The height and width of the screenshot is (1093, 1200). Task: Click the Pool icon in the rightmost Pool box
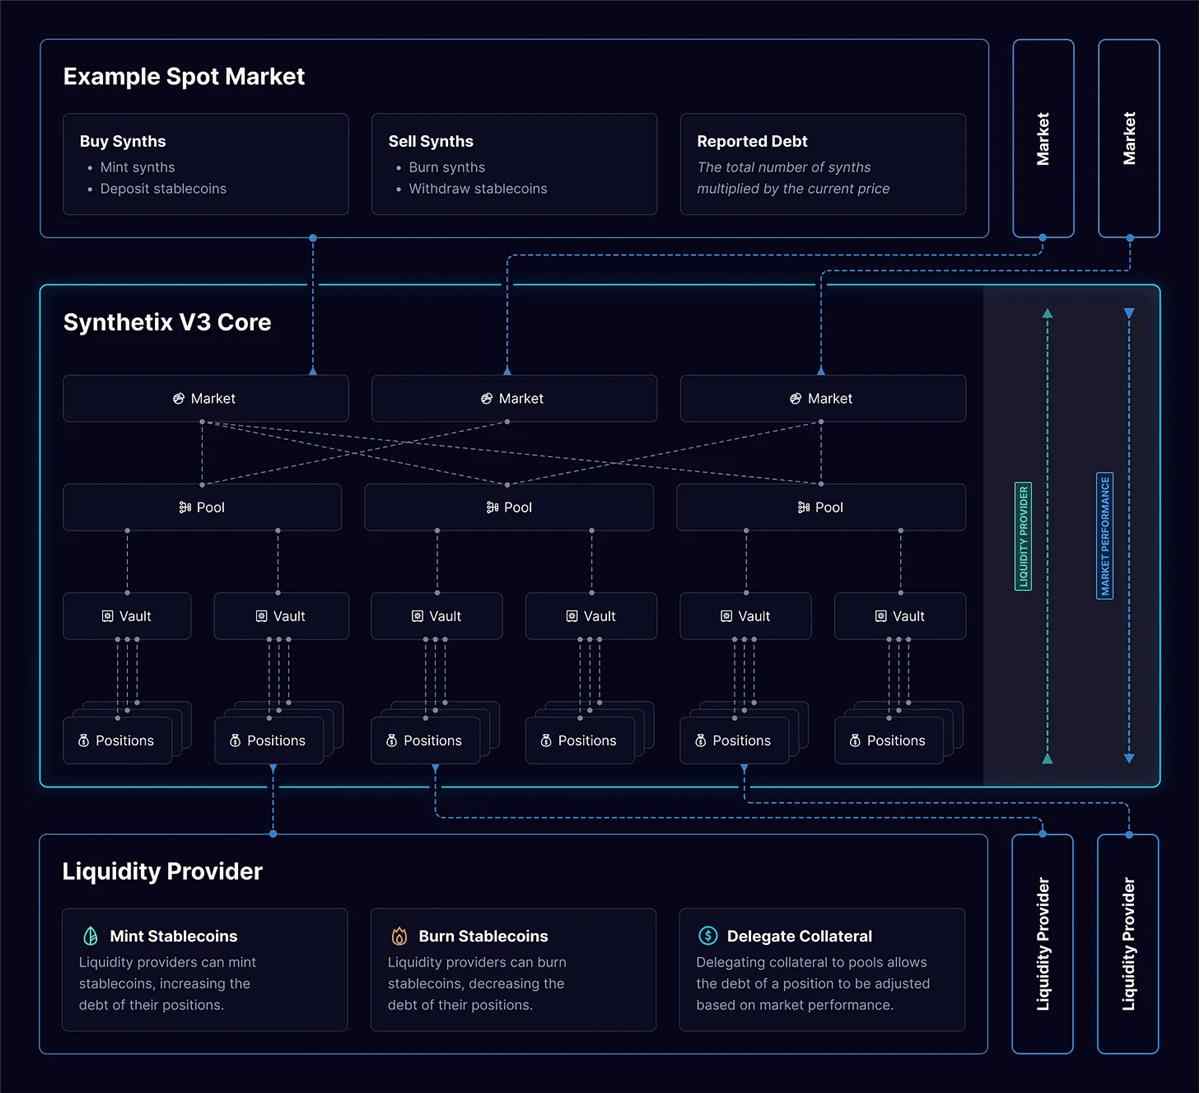[x=804, y=507]
